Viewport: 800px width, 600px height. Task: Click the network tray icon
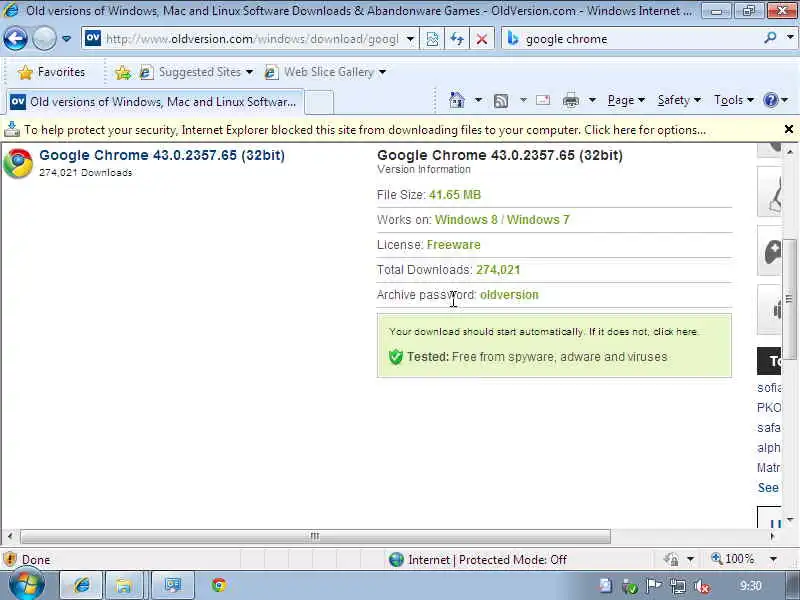pyautogui.click(x=678, y=586)
